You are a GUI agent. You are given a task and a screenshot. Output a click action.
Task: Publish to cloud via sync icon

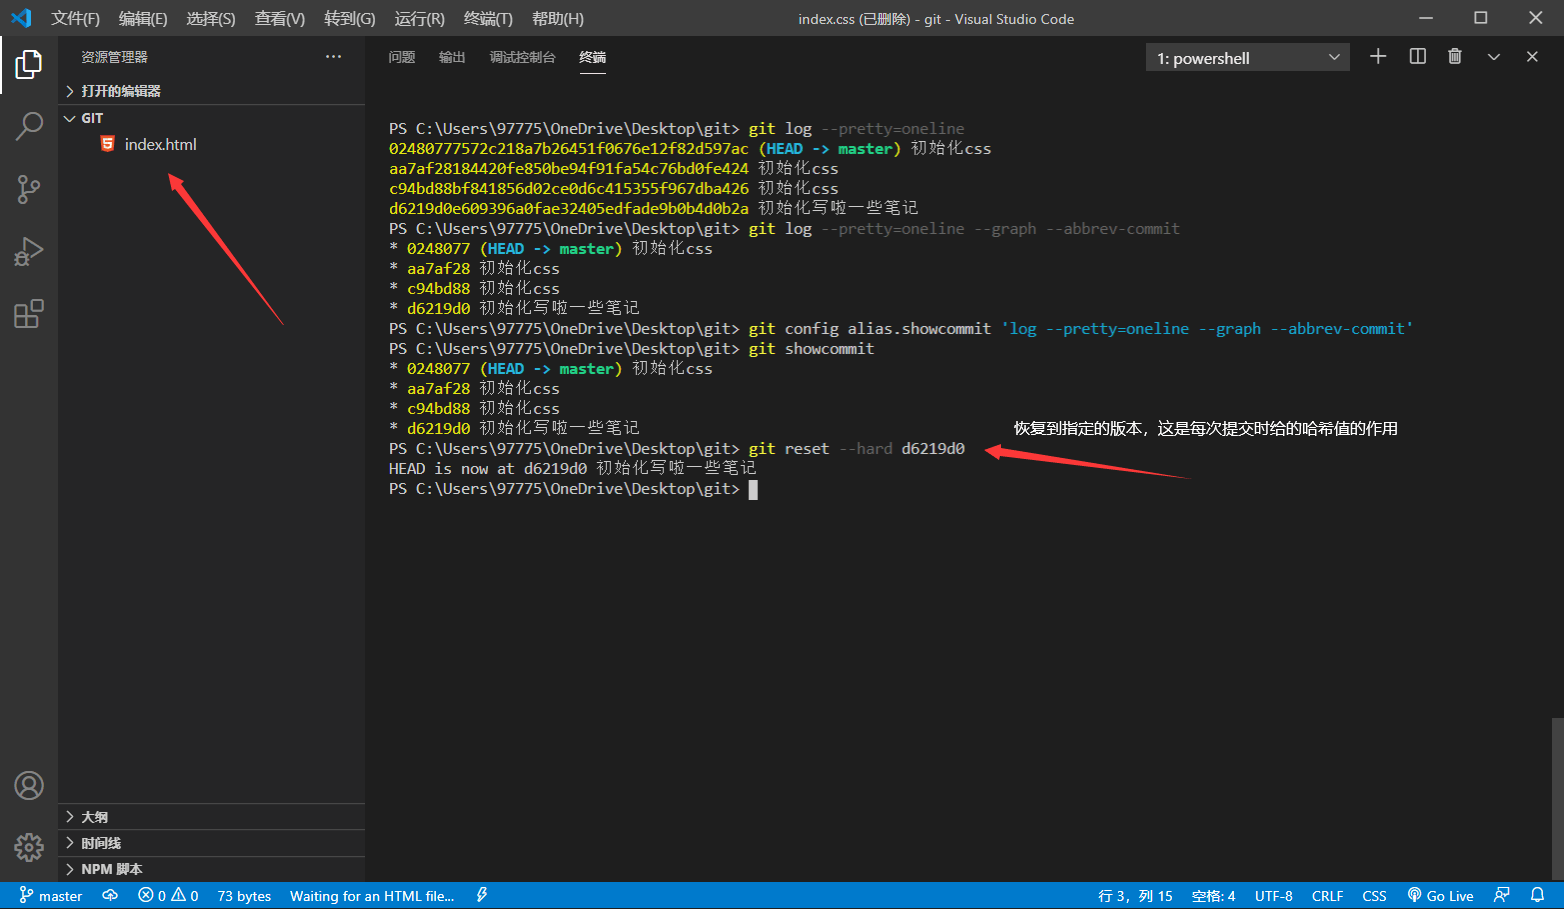point(110,896)
